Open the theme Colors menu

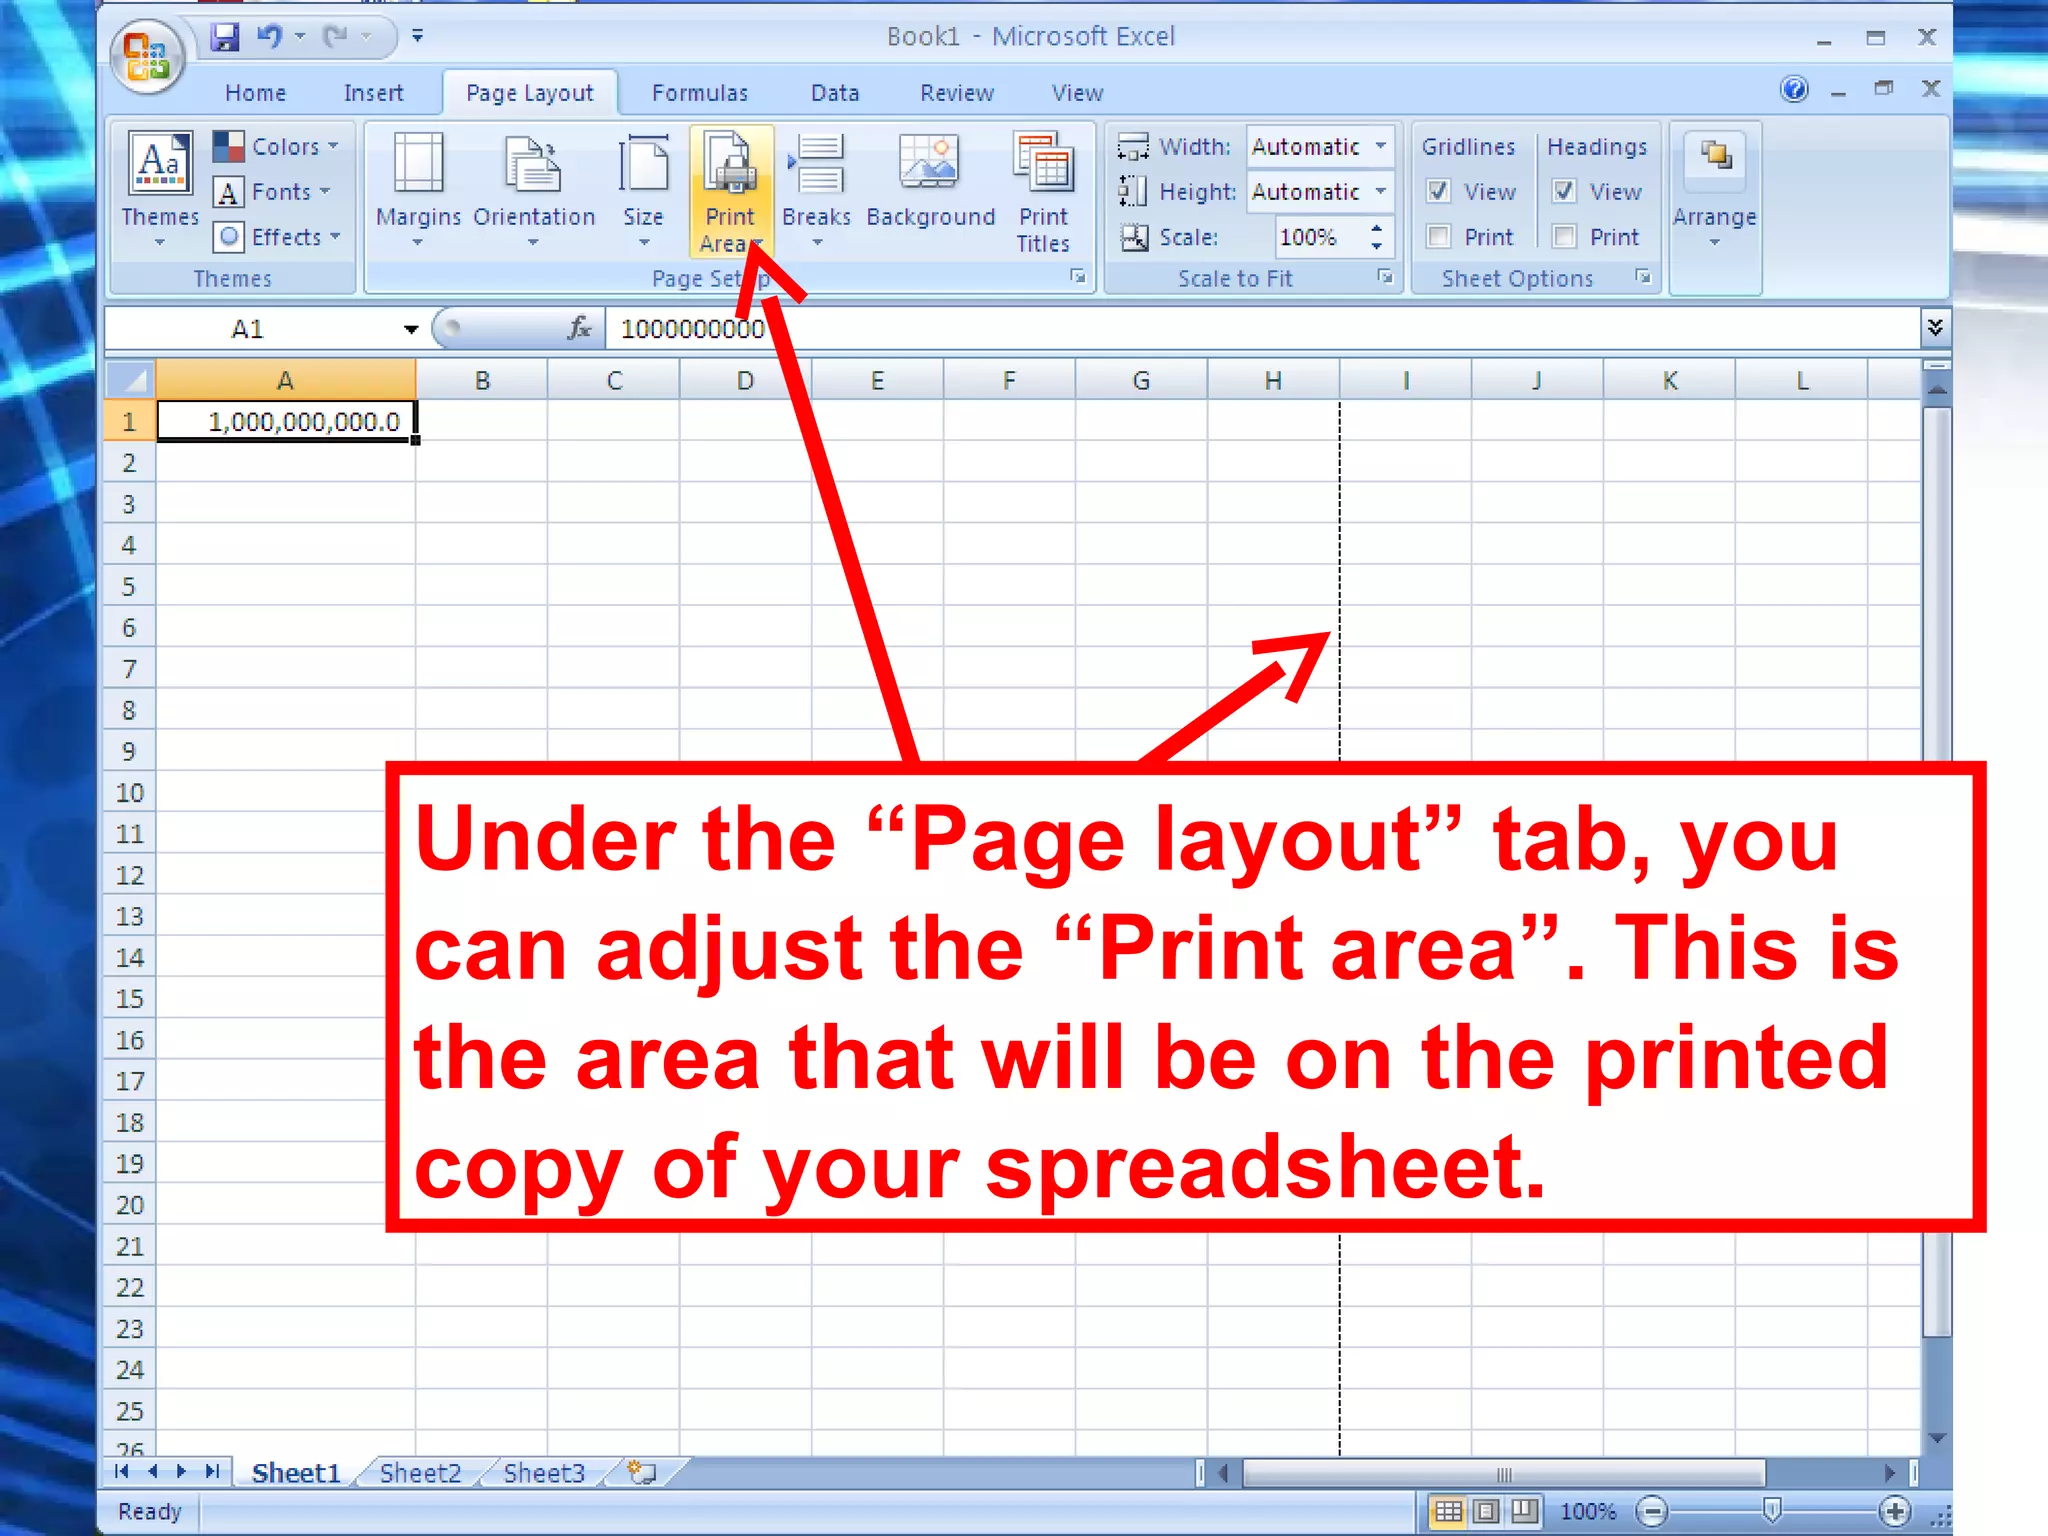[277, 147]
